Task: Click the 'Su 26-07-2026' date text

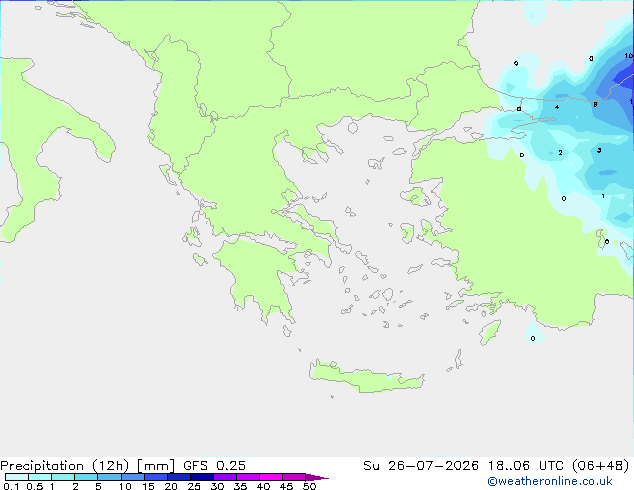Action: 421,466
